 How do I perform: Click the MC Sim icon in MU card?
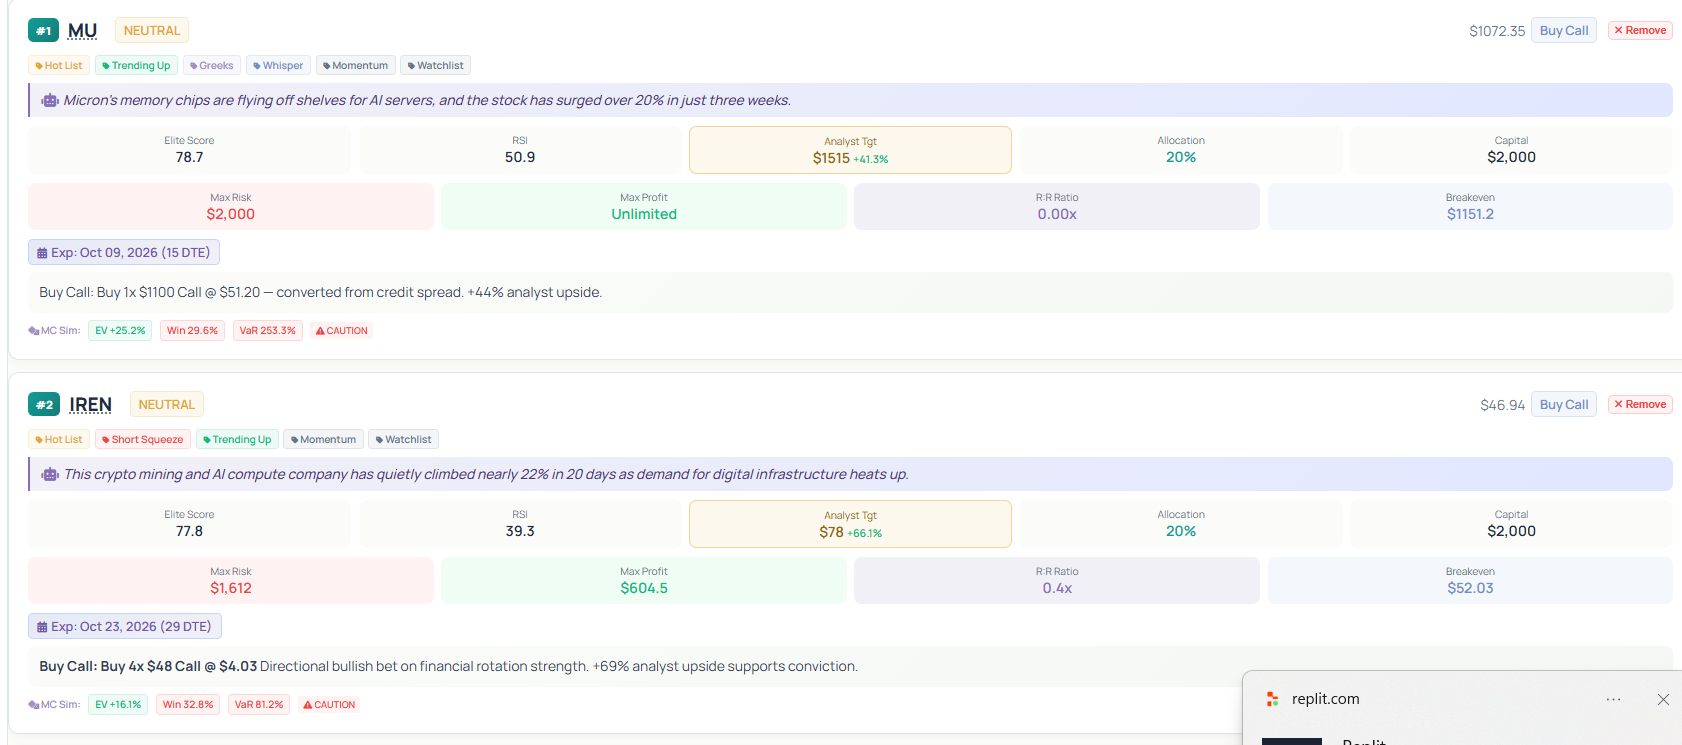[34, 331]
